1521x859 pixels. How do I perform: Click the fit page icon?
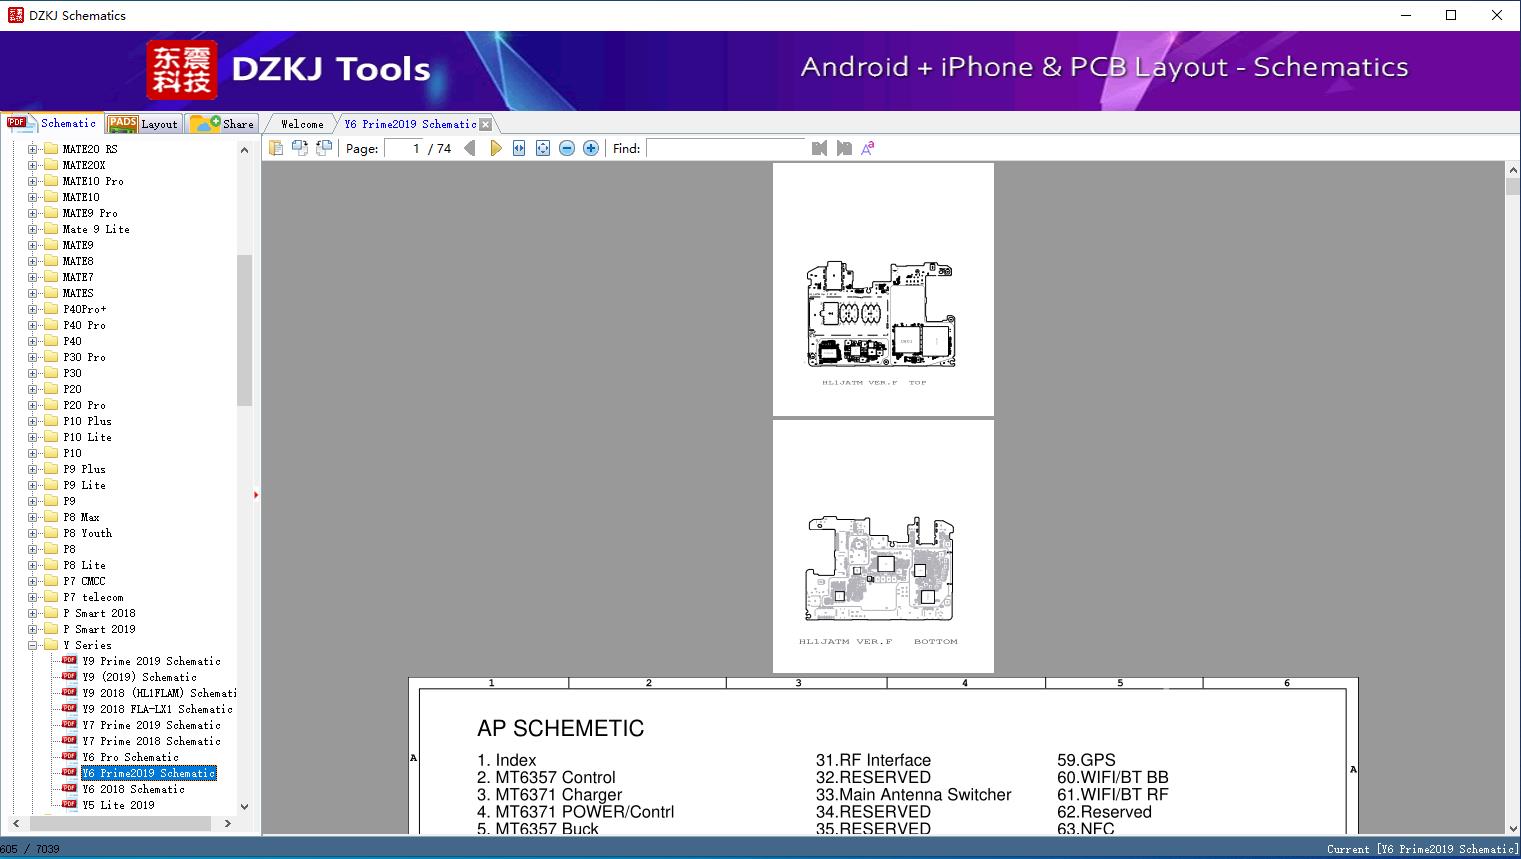click(x=543, y=148)
